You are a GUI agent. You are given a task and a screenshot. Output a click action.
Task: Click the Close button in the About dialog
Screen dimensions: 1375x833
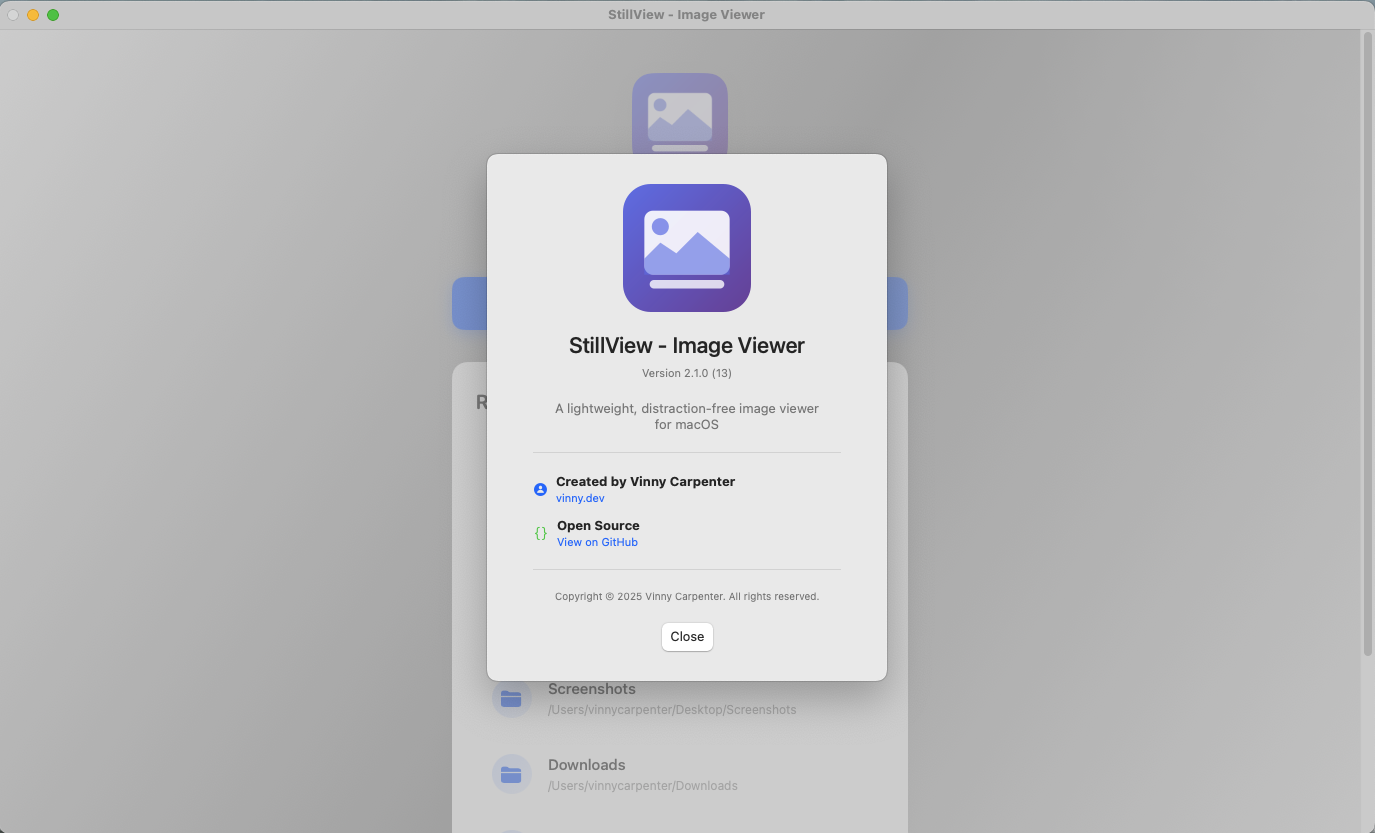tap(687, 637)
